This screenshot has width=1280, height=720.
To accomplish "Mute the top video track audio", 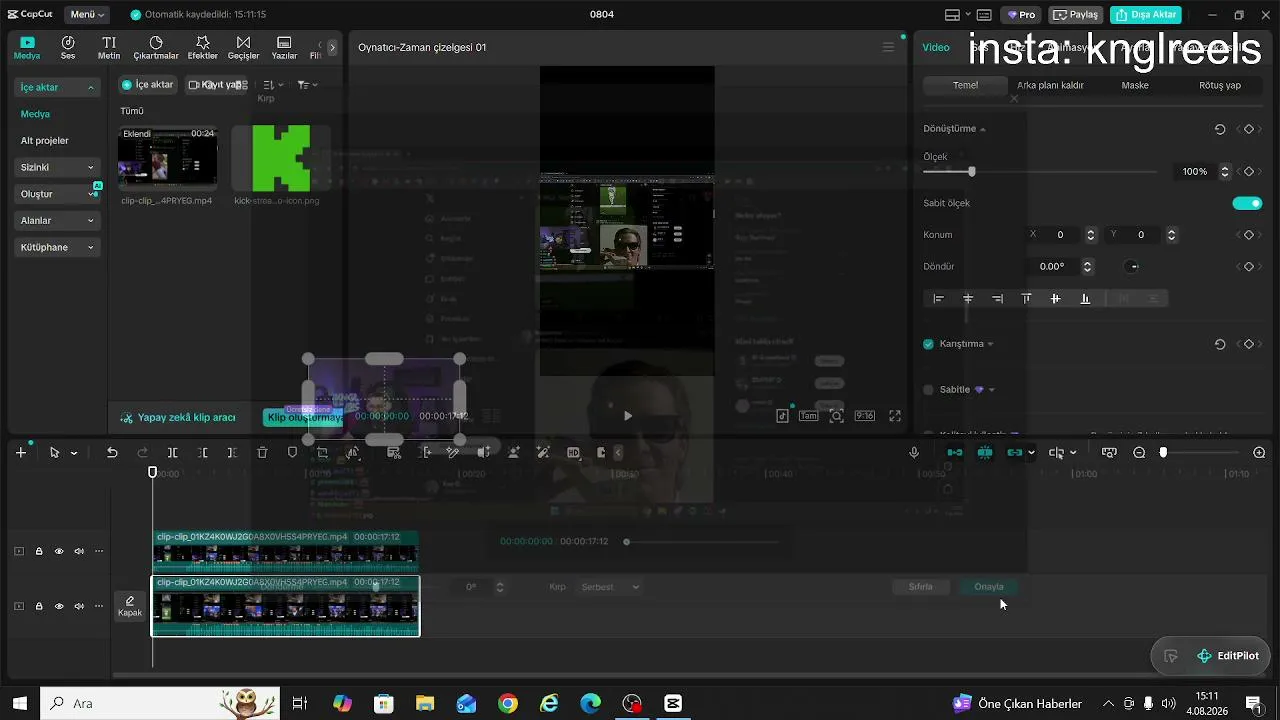I will tap(79, 551).
